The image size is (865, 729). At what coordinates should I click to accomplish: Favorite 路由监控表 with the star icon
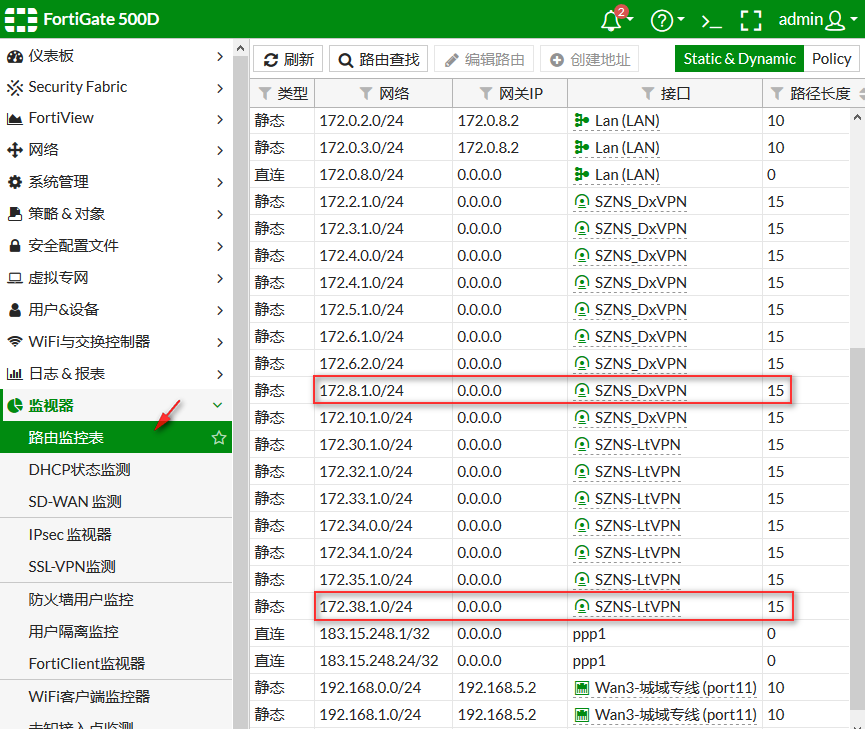pos(219,438)
